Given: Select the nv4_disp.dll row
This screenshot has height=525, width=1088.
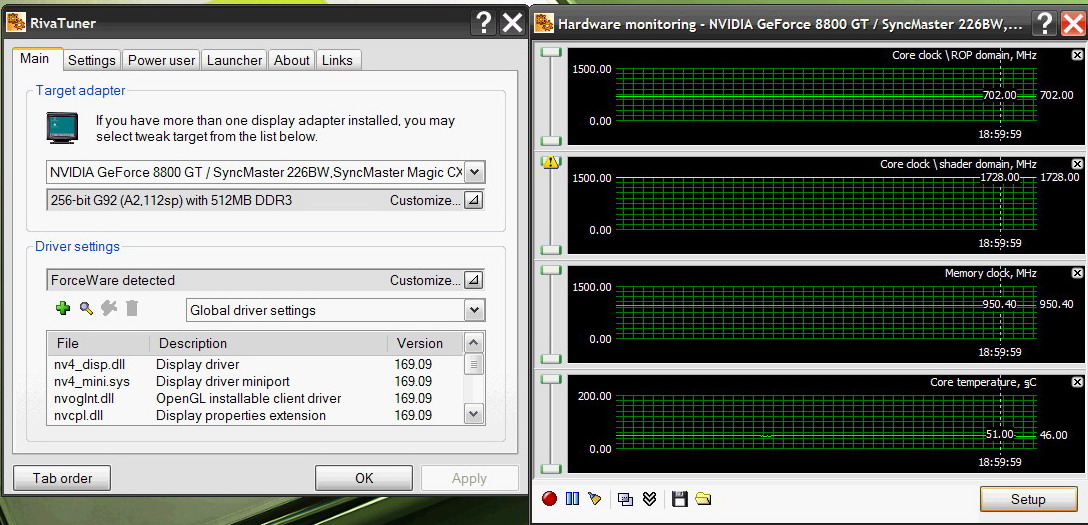Looking at the screenshot, I should coord(255,364).
